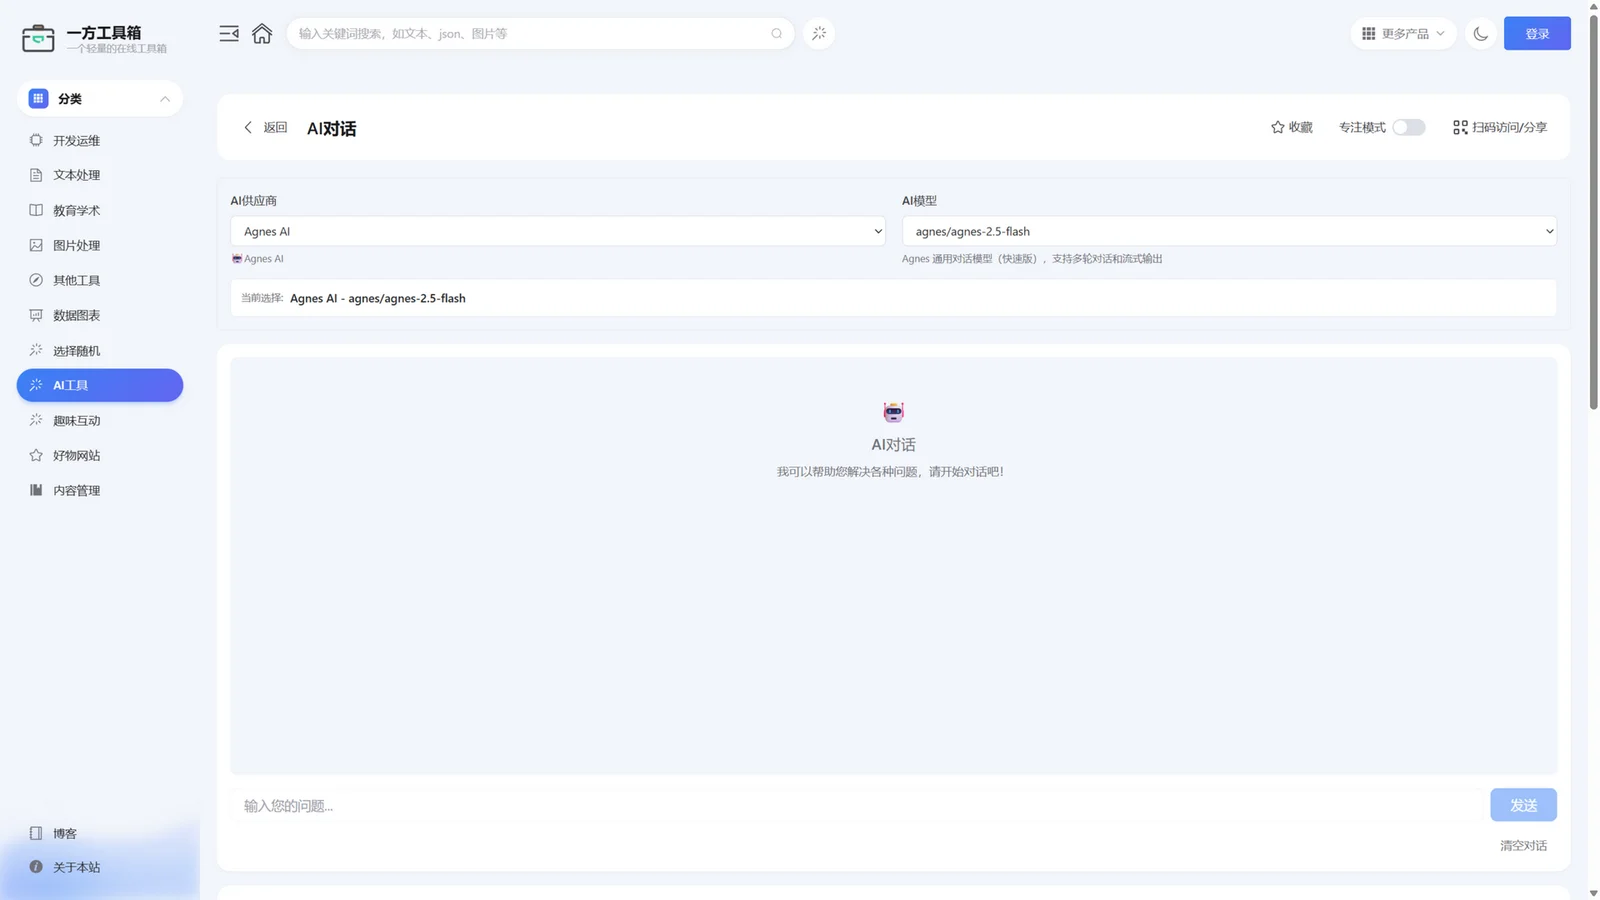Click the robot avatar in the chat area
The height and width of the screenshot is (900, 1600).
893,412
